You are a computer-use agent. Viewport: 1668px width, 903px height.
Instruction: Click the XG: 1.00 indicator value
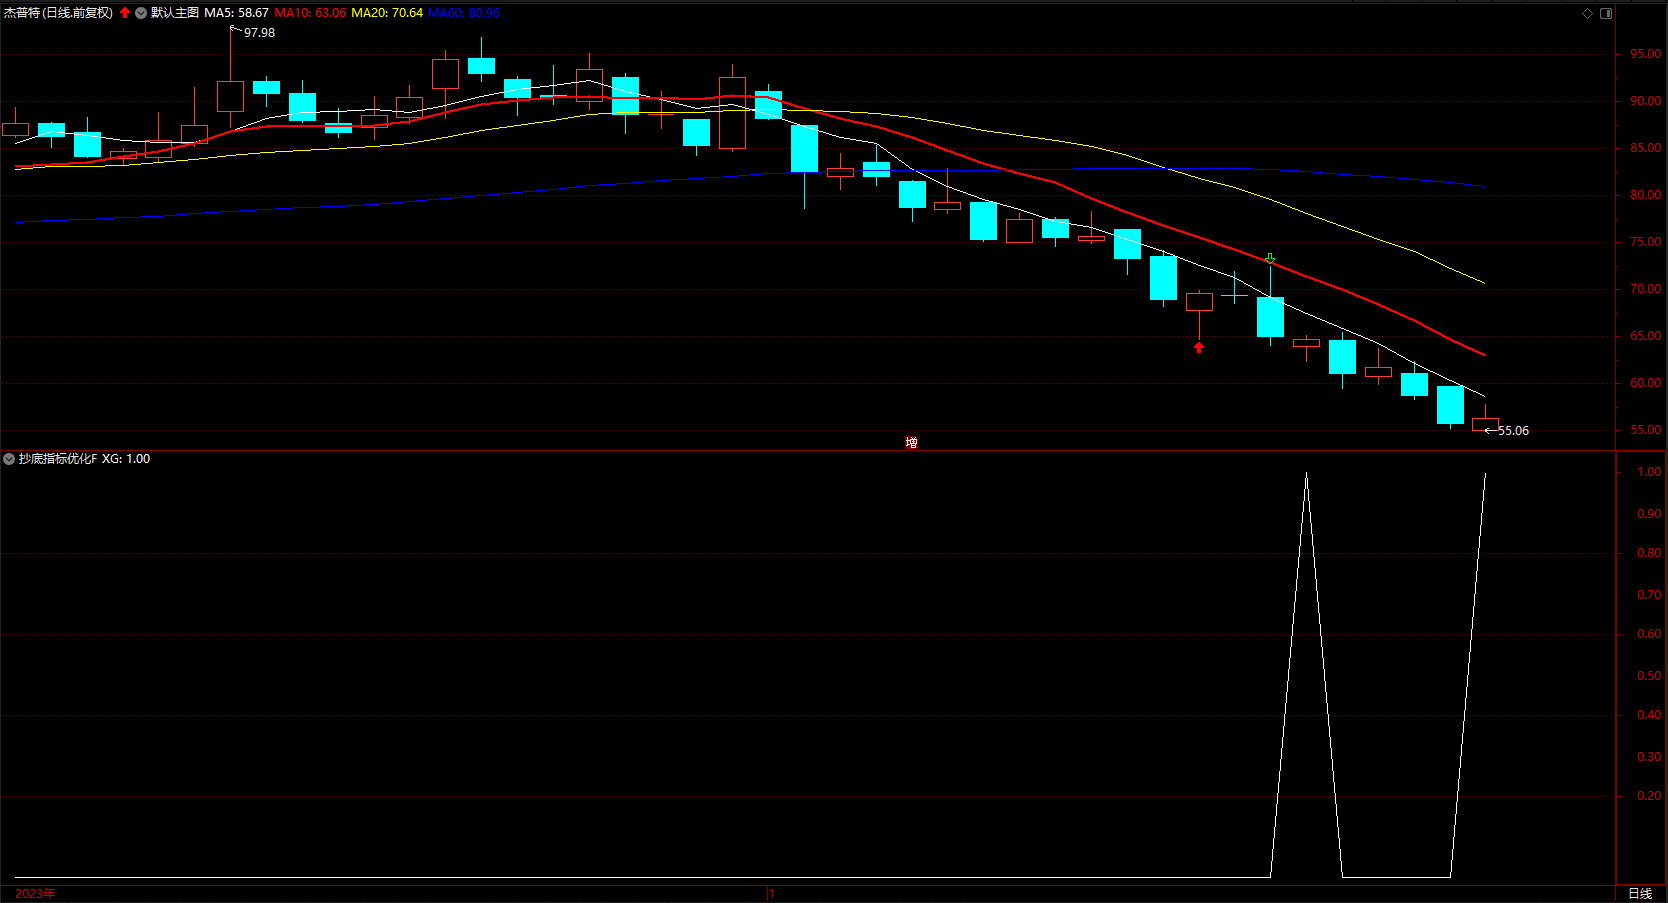[126, 459]
